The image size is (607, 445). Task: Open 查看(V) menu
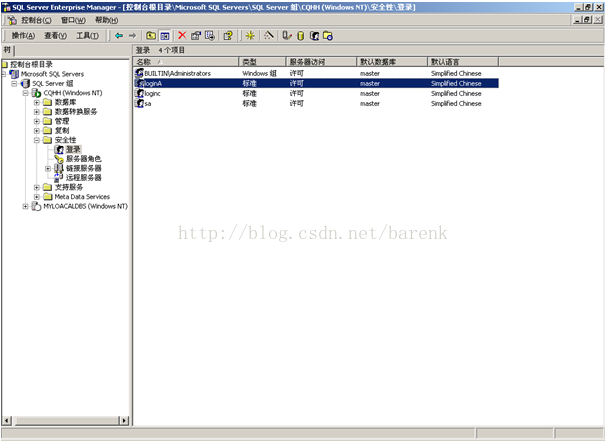coord(55,36)
